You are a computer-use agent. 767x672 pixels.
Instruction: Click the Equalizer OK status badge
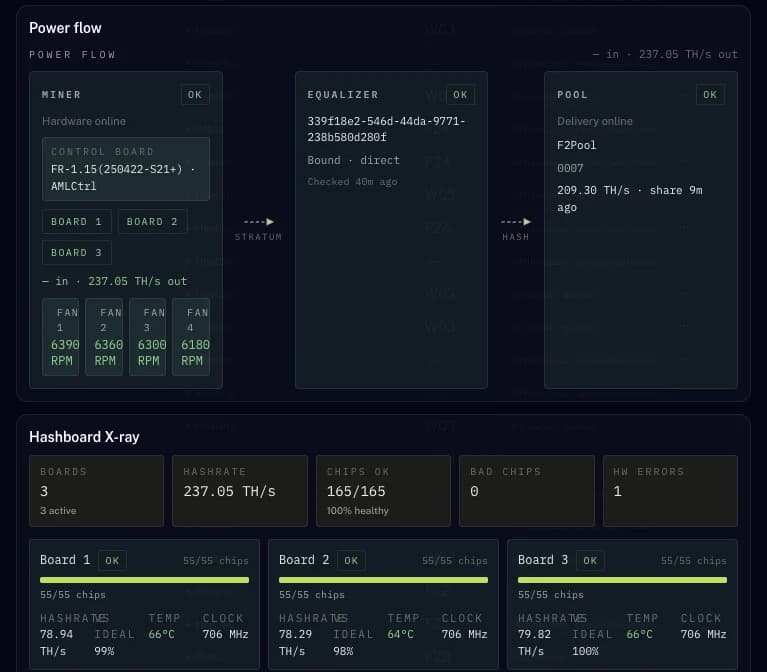(x=460, y=94)
